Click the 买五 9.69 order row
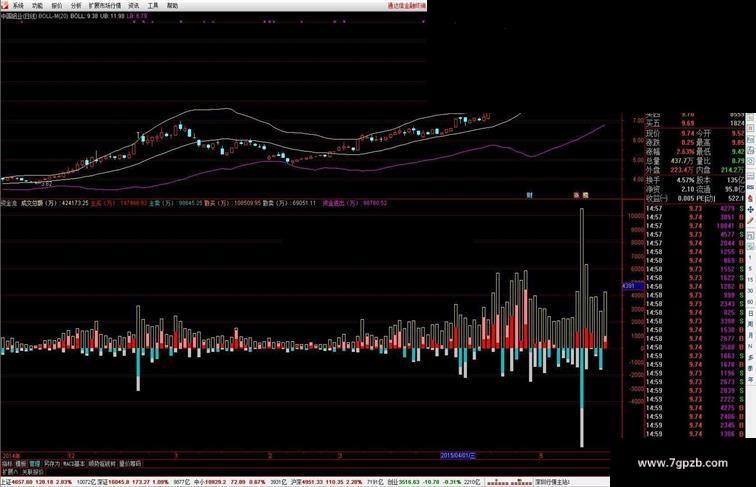 695,124
